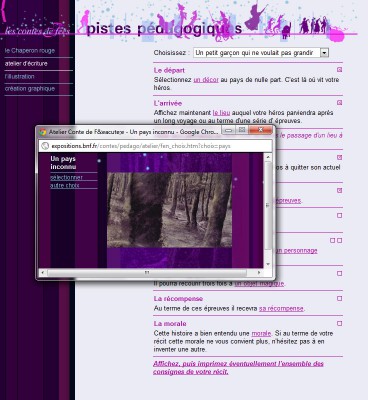Open 'atelier d'écriture' in sidebar menu

pos(26,63)
